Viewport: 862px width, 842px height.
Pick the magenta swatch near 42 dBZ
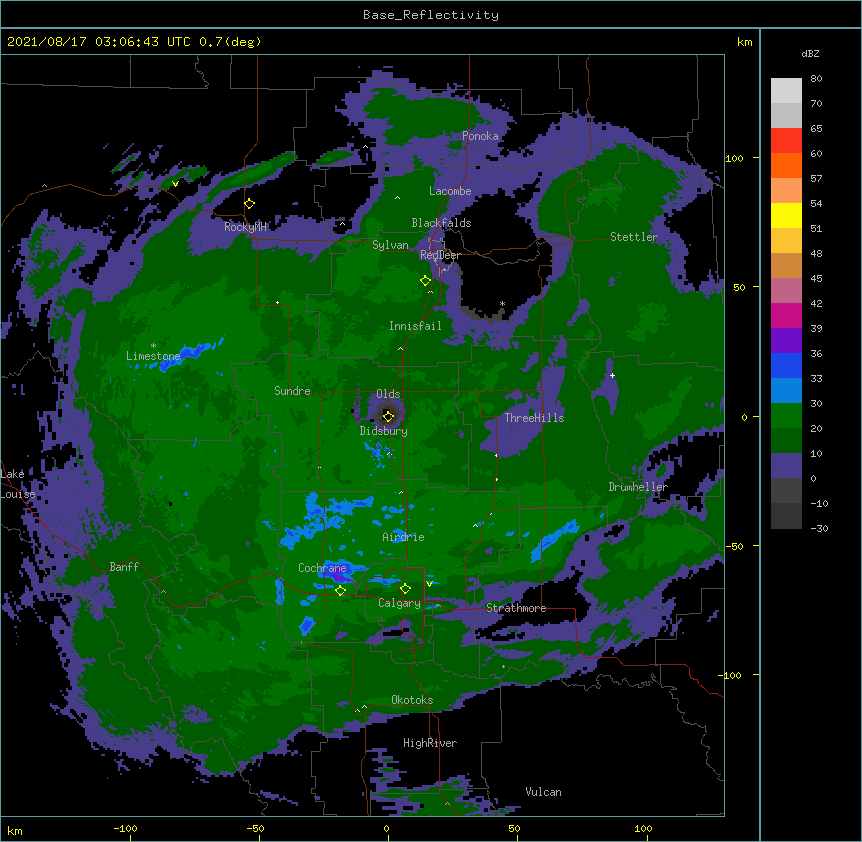click(x=786, y=315)
